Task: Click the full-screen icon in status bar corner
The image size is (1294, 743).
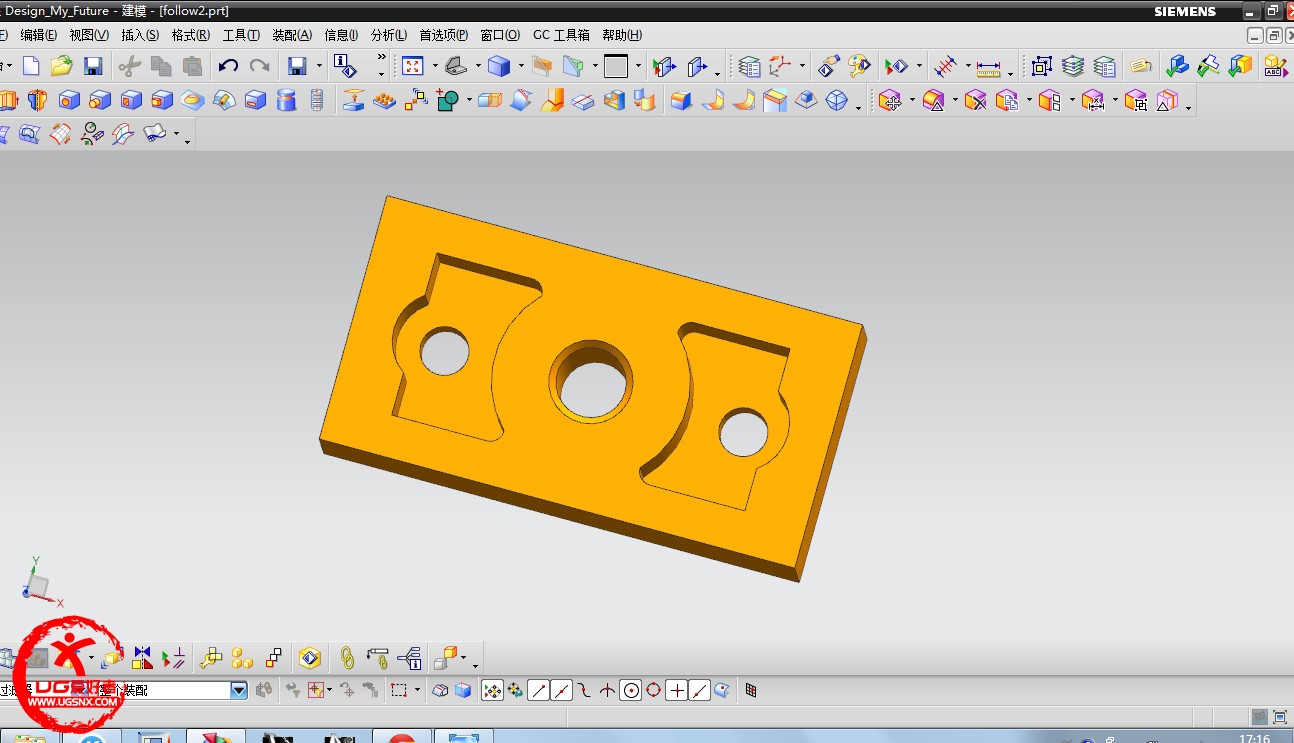Action: [1279, 717]
